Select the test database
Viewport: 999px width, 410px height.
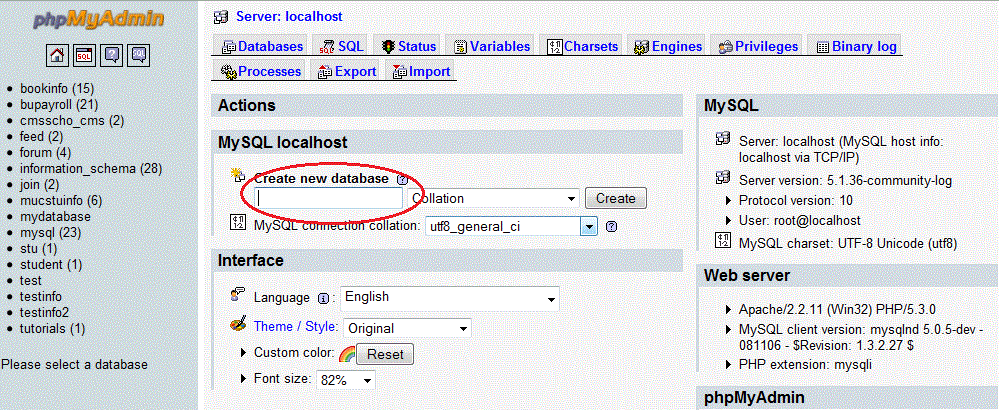(x=31, y=281)
